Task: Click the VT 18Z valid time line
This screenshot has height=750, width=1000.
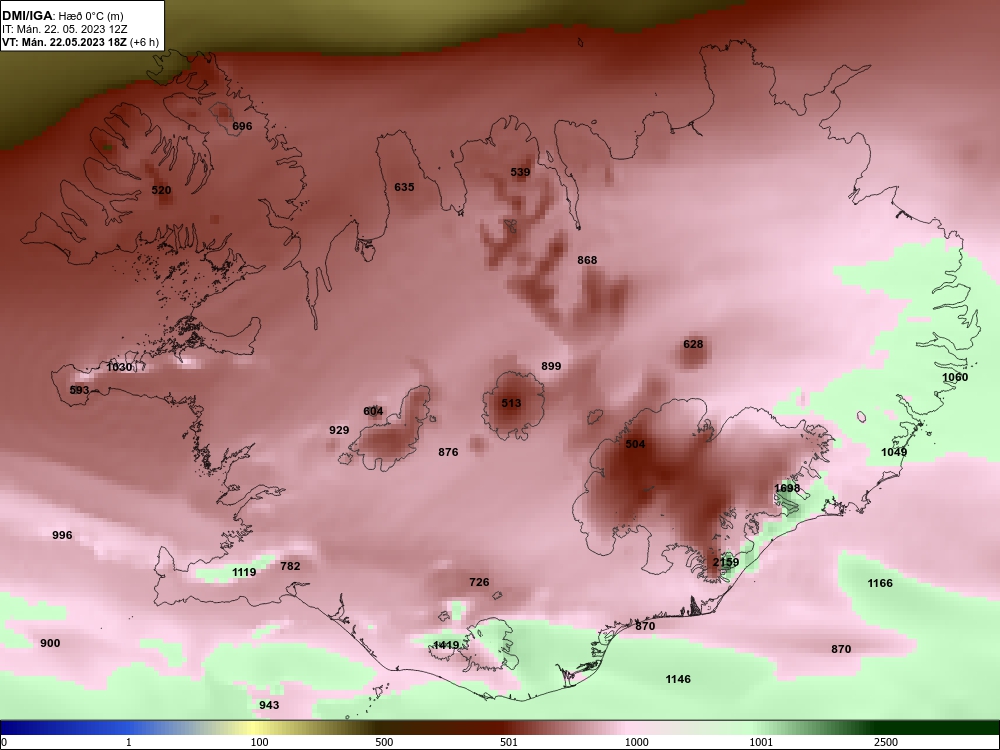Action: 80,43
